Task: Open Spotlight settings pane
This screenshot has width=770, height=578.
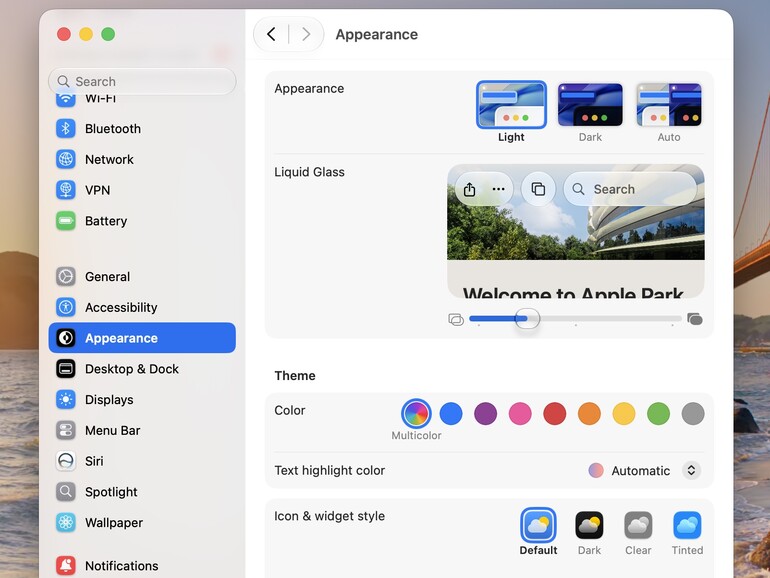Action: [142, 492]
